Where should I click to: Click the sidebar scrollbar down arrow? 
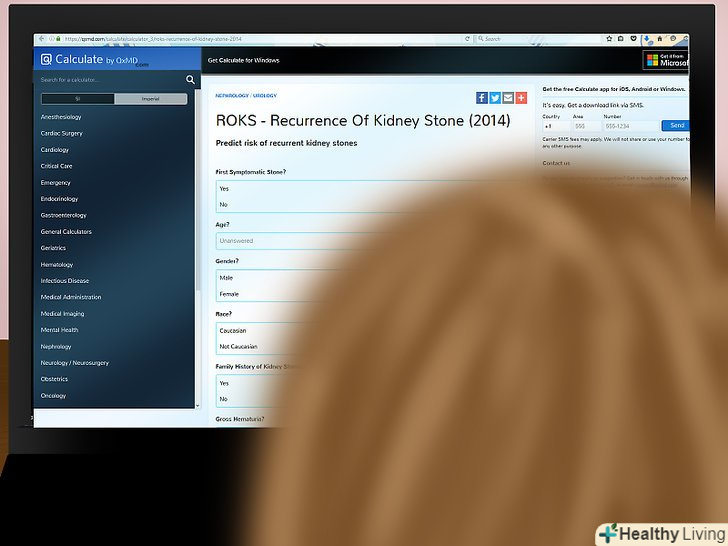click(x=198, y=405)
